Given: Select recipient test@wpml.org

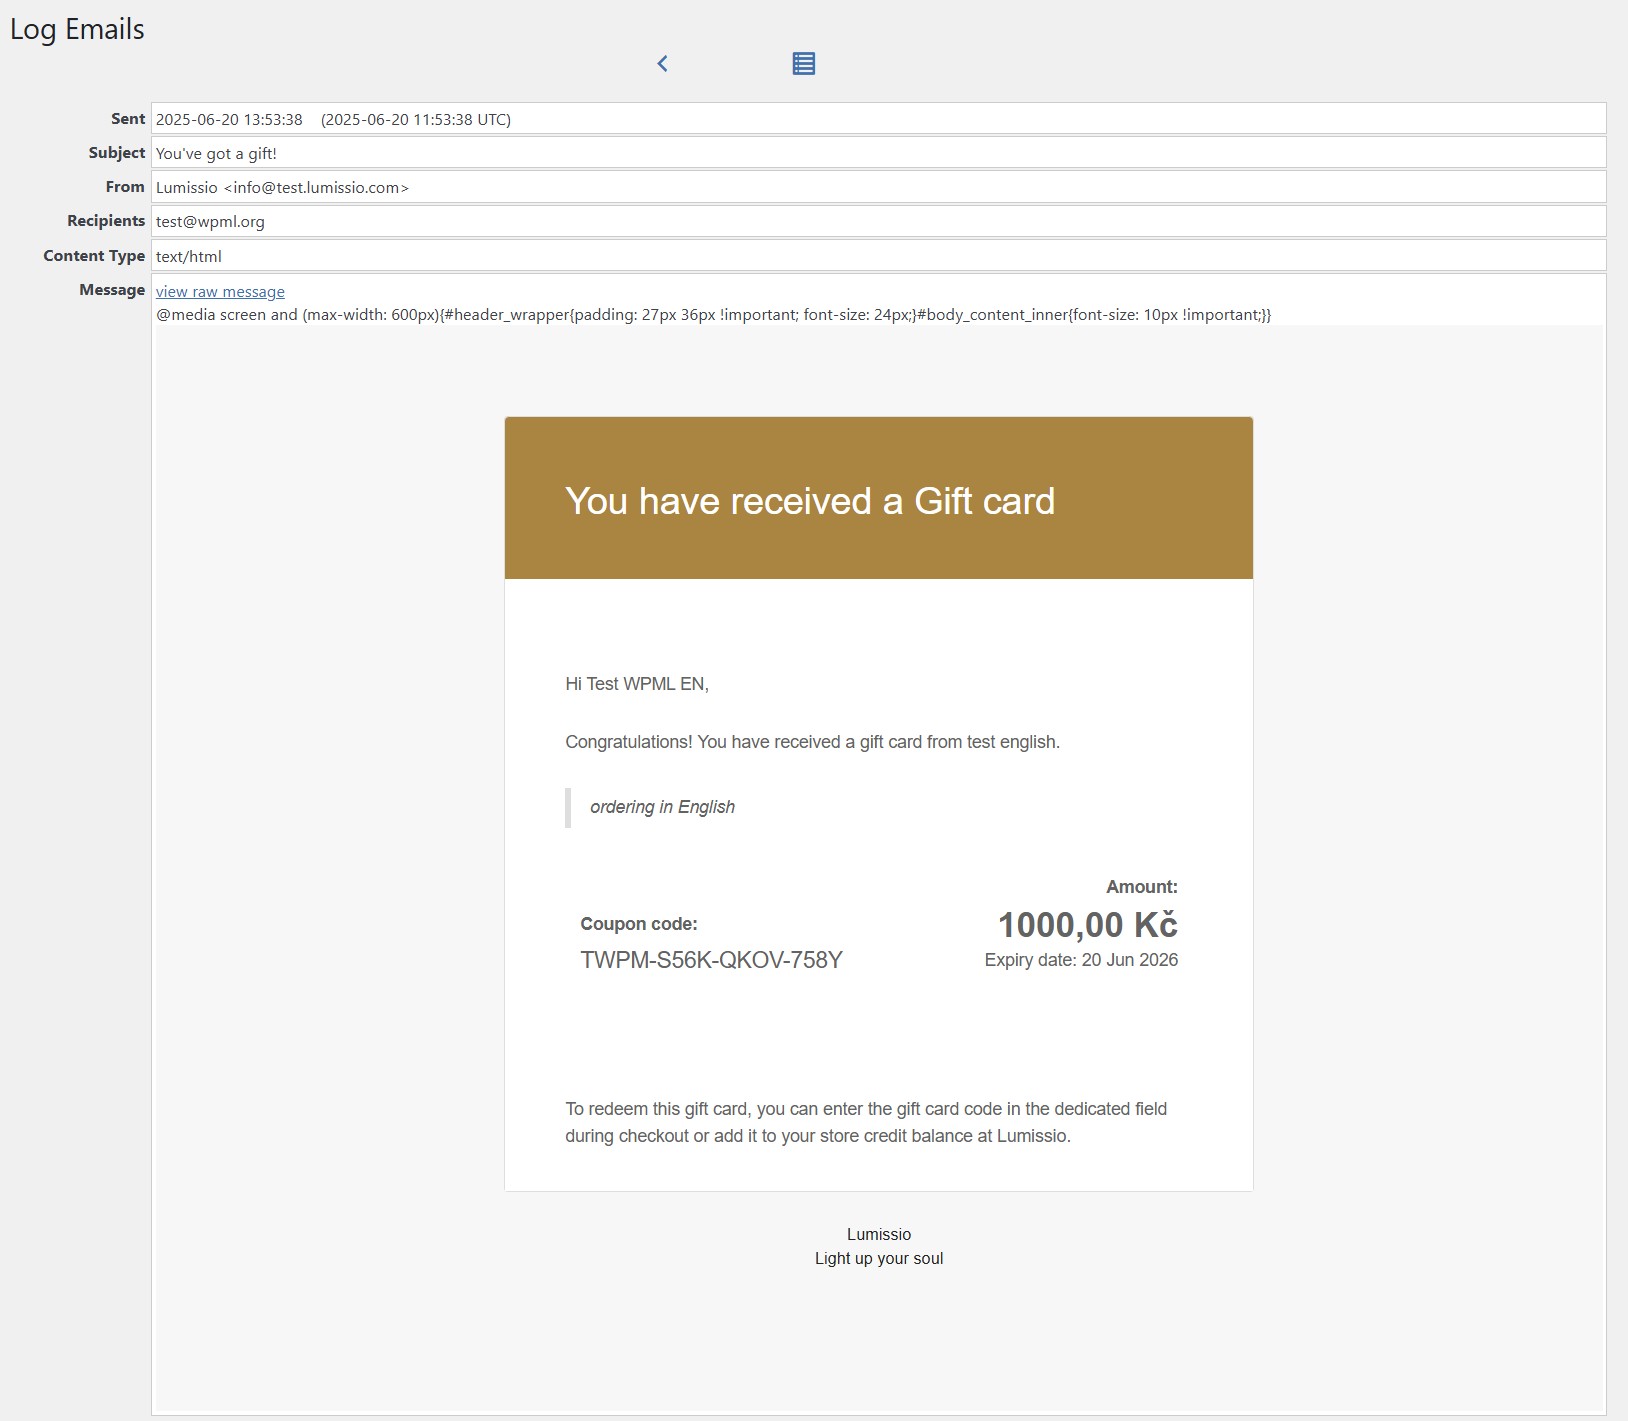Looking at the screenshot, I should [x=210, y=222].
